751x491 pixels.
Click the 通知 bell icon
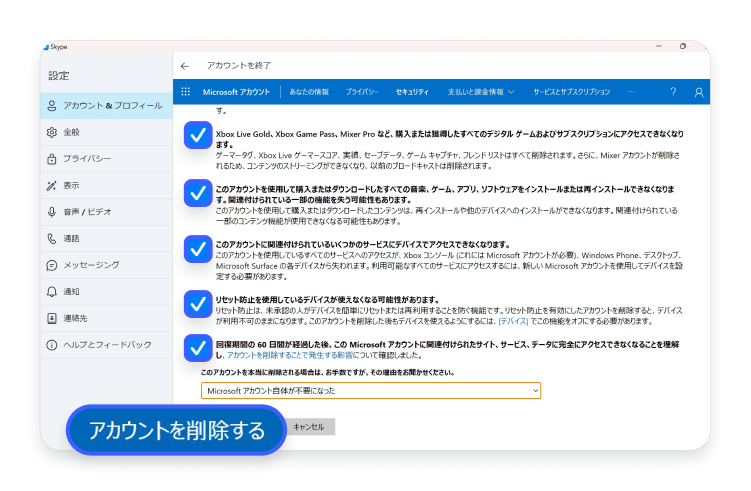tap(52, 291)
